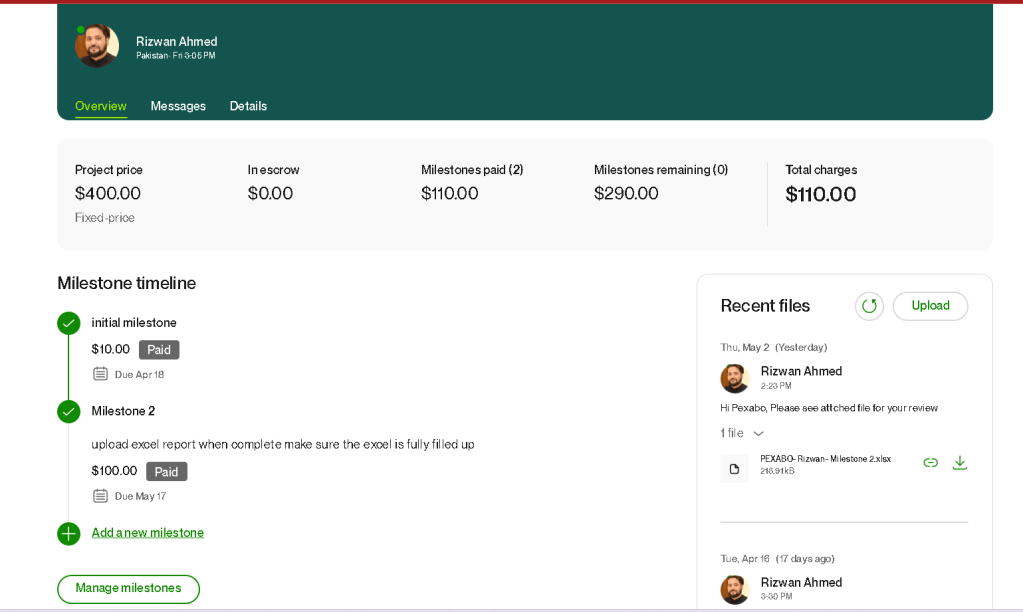Image resolution: width=1023 pixels, height=612 pixels.
Task: Click the Milestone 2 title
Action: coord(123,411)
